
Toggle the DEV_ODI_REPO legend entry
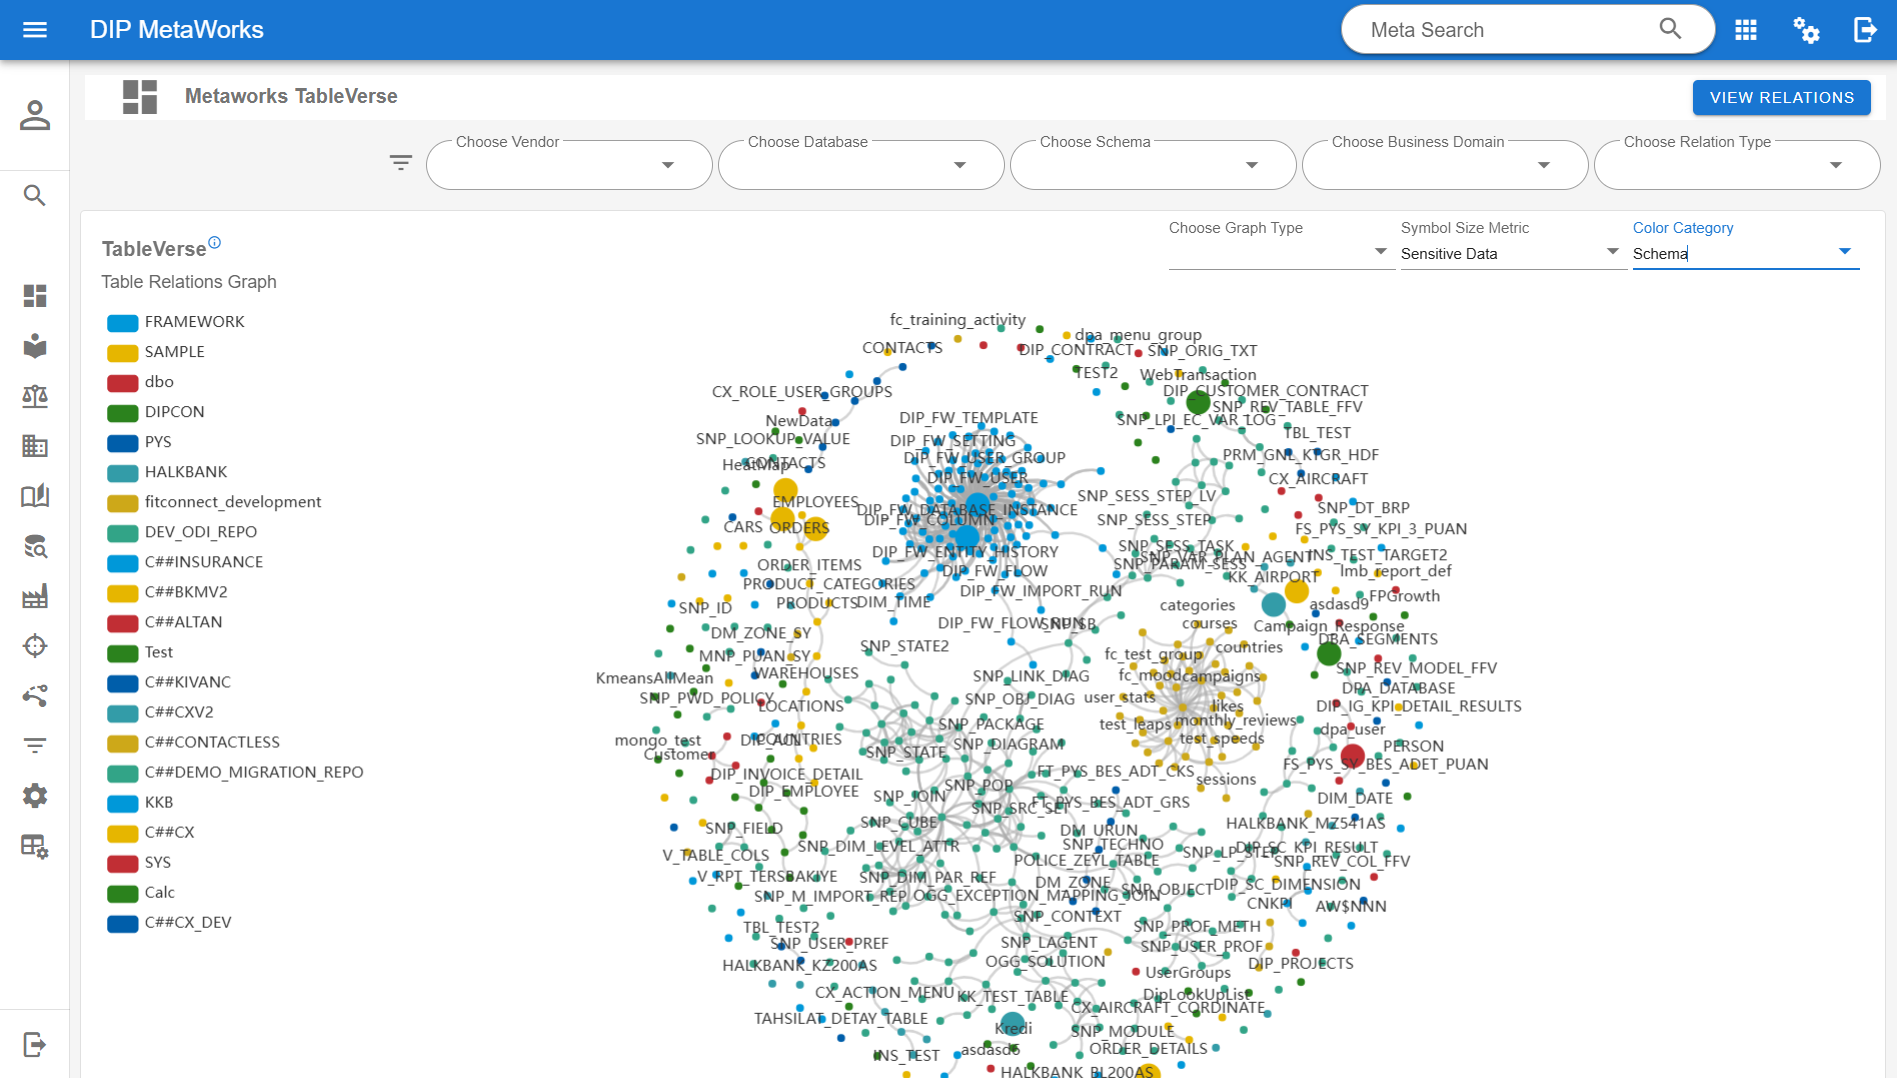182,532
